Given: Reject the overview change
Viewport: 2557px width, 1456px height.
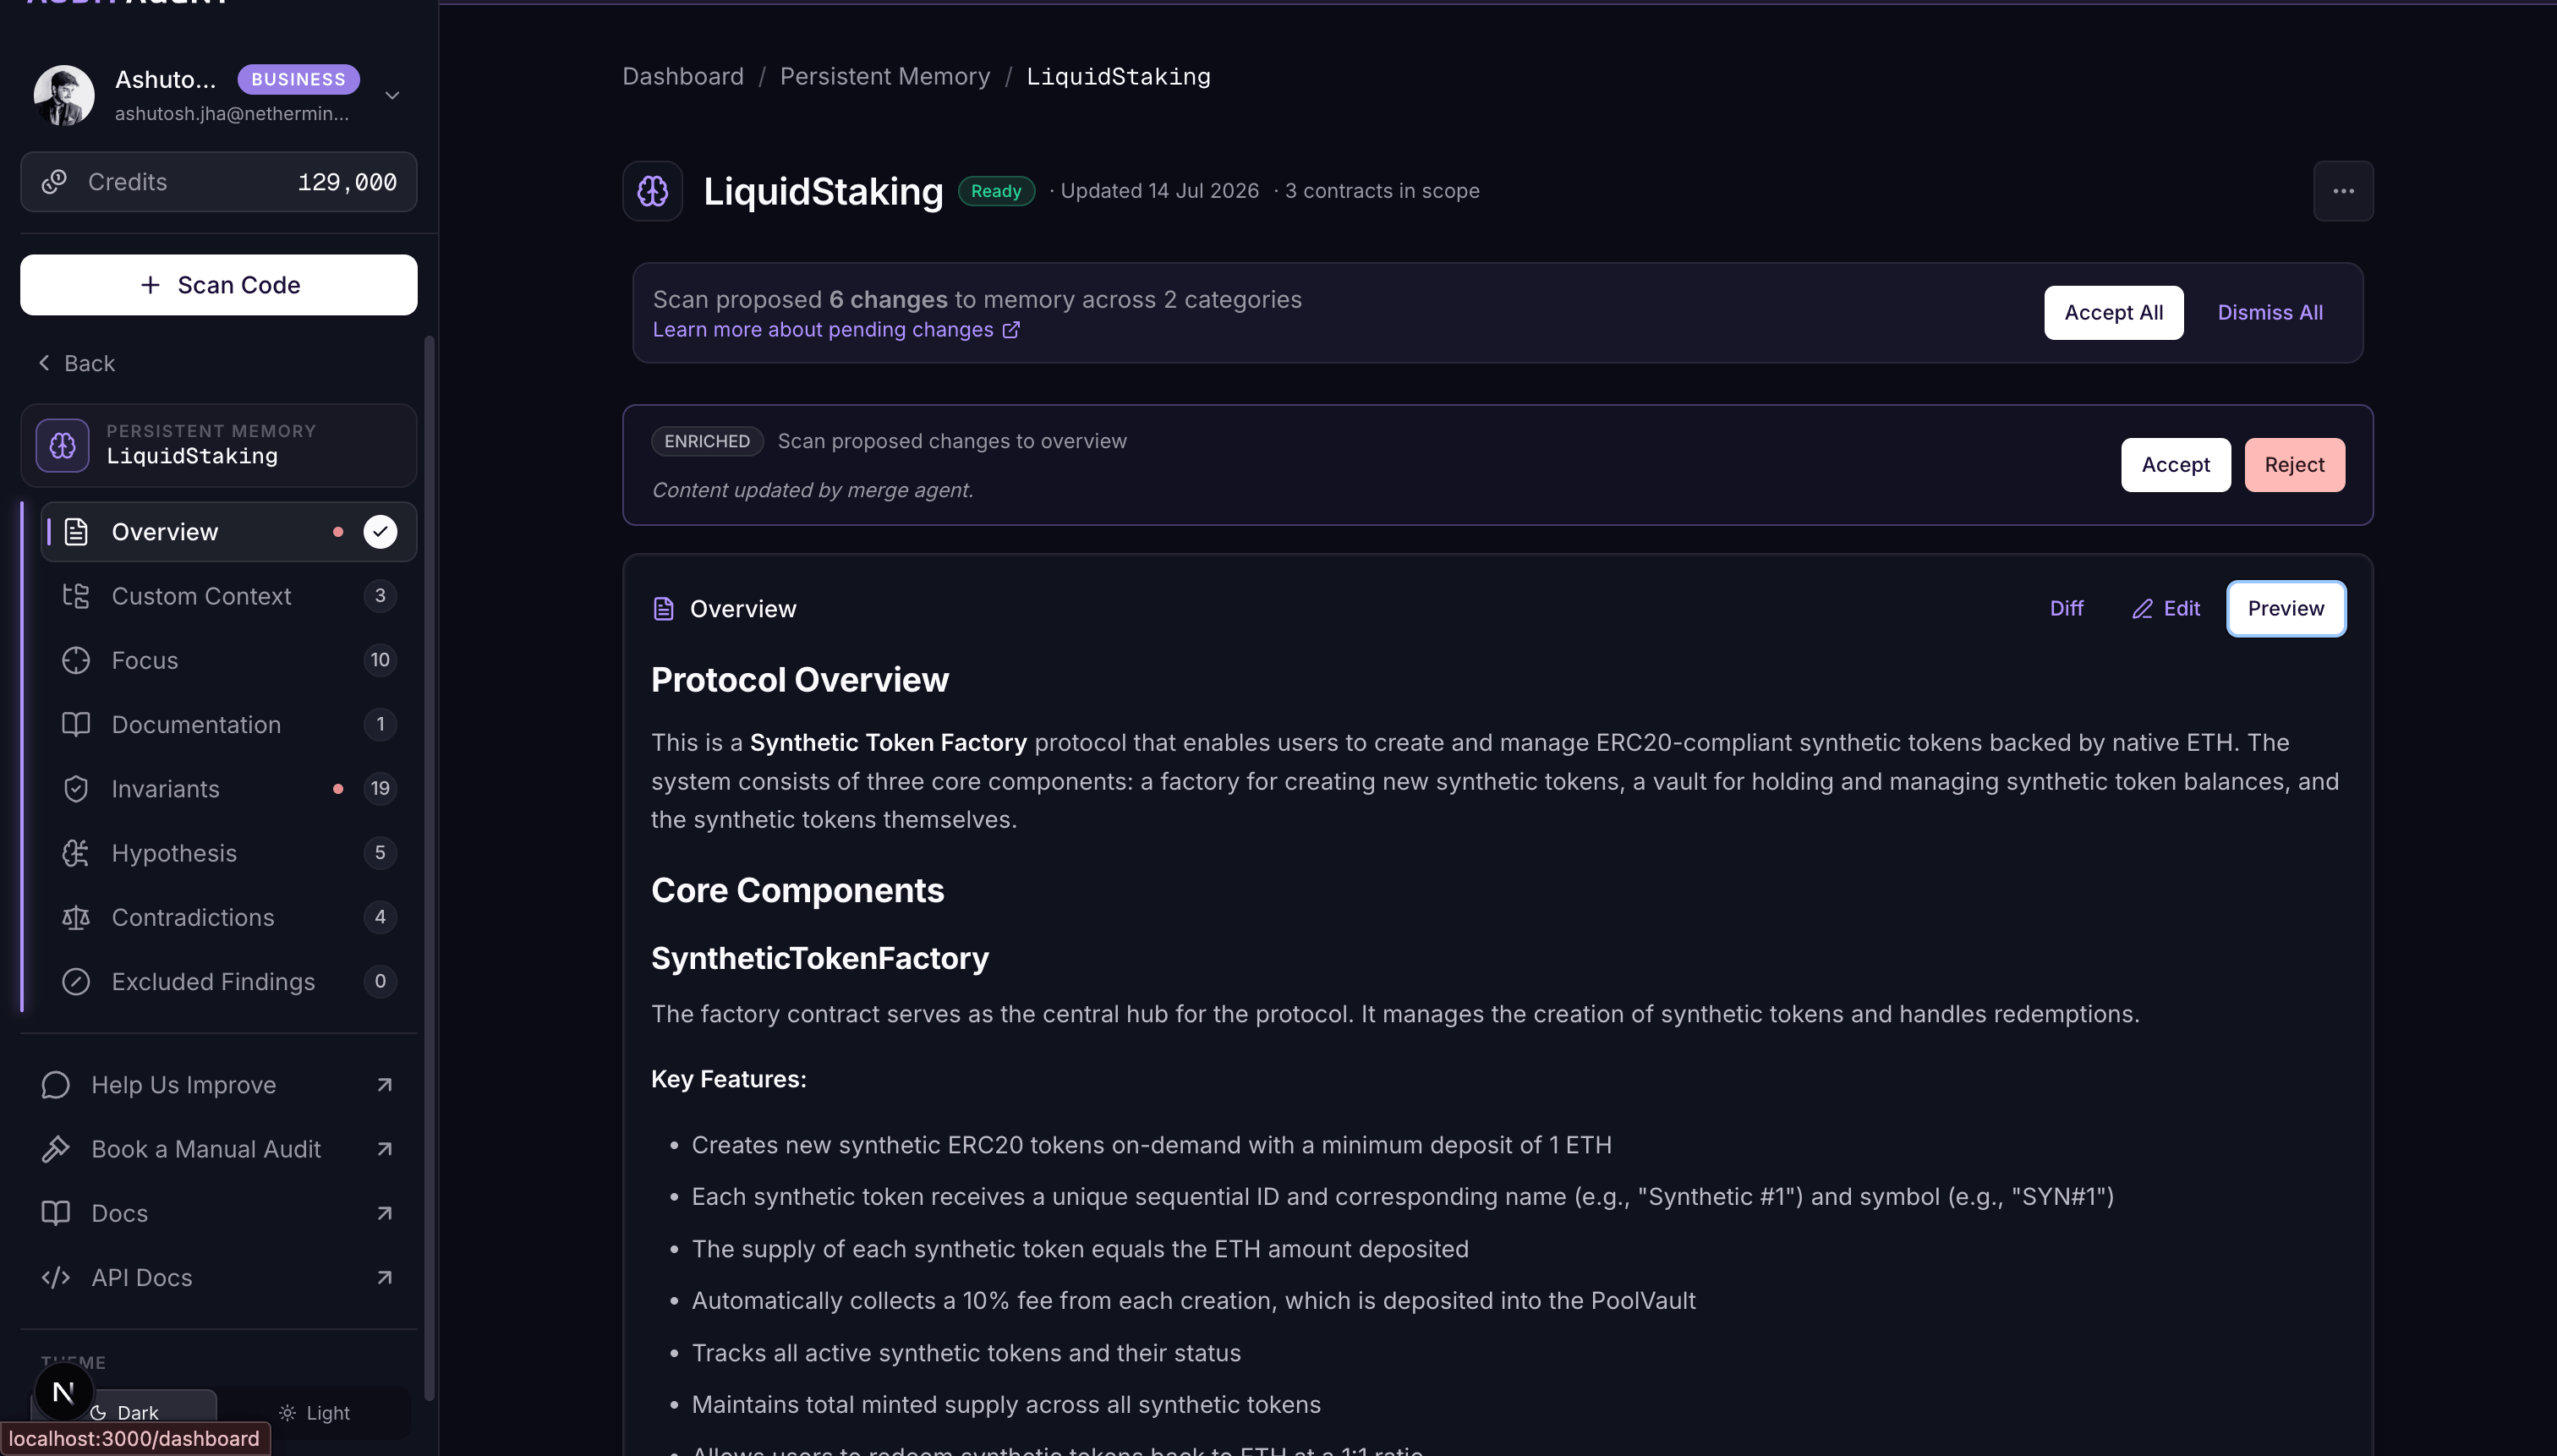Looking at the screenshot, I should pos(2294,465).
